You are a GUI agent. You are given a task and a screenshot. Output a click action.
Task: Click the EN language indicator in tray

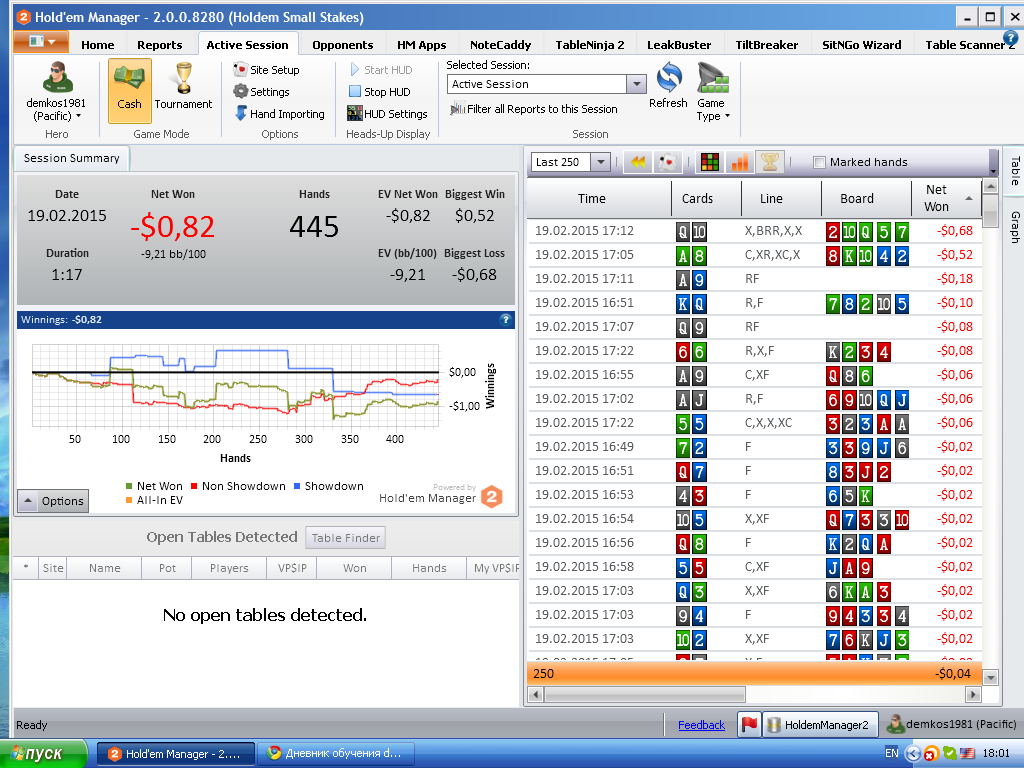coord(891,753)
